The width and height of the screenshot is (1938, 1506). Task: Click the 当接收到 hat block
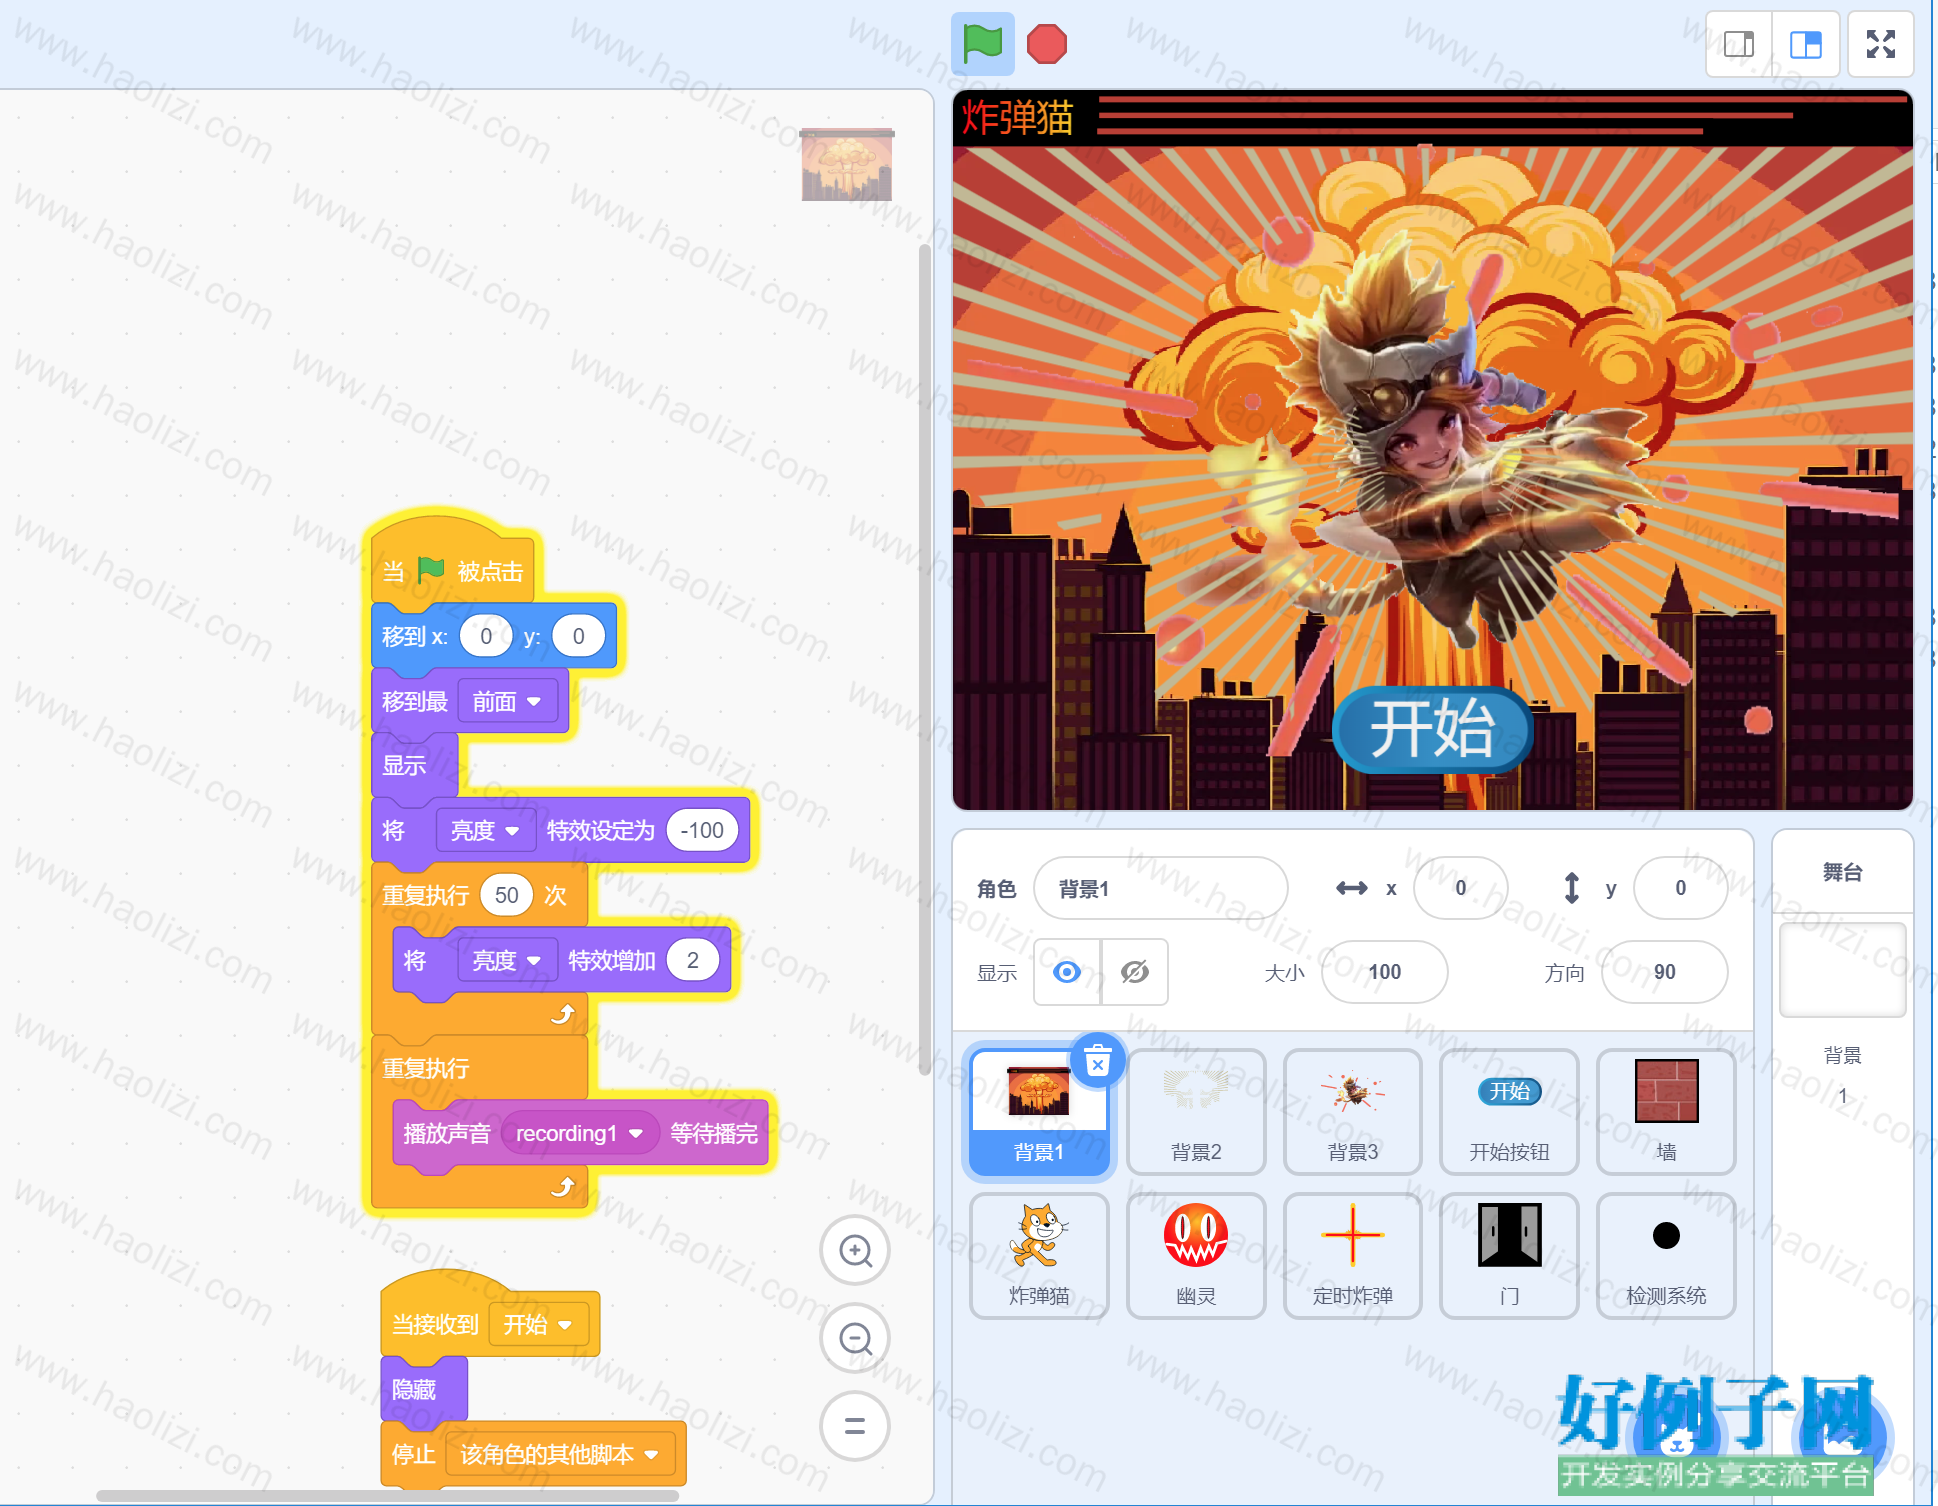click(435, 1322)
